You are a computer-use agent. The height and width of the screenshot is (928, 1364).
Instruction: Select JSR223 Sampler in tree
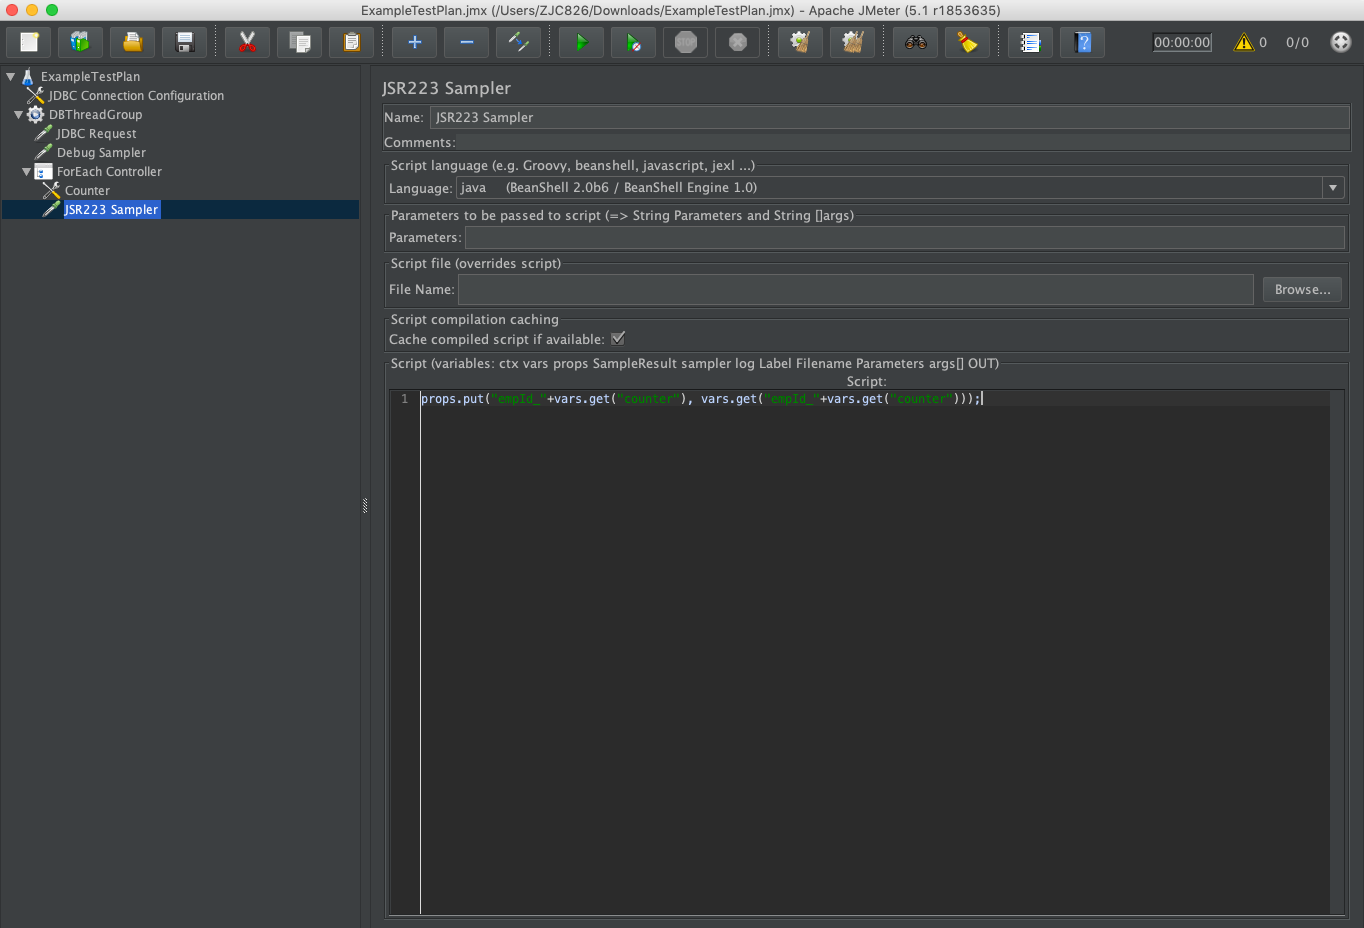tap(111, 210)
